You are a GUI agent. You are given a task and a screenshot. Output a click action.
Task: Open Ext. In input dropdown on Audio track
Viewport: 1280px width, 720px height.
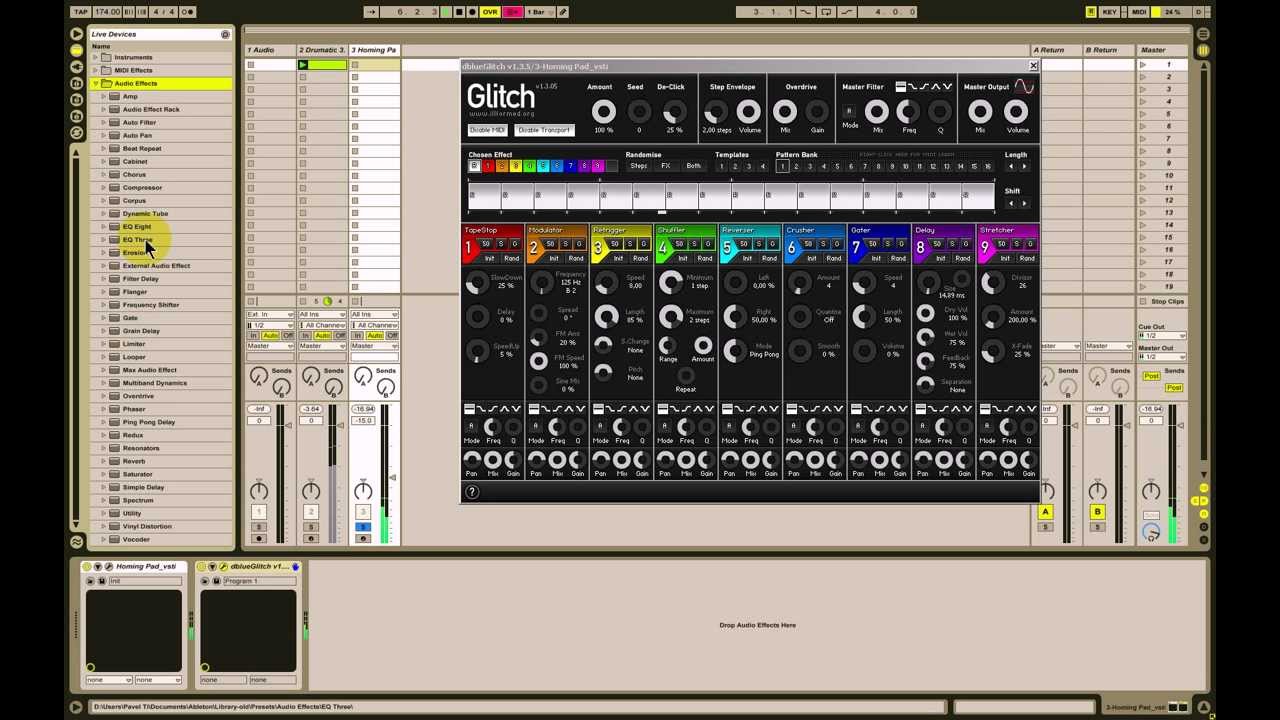point(270,315)
